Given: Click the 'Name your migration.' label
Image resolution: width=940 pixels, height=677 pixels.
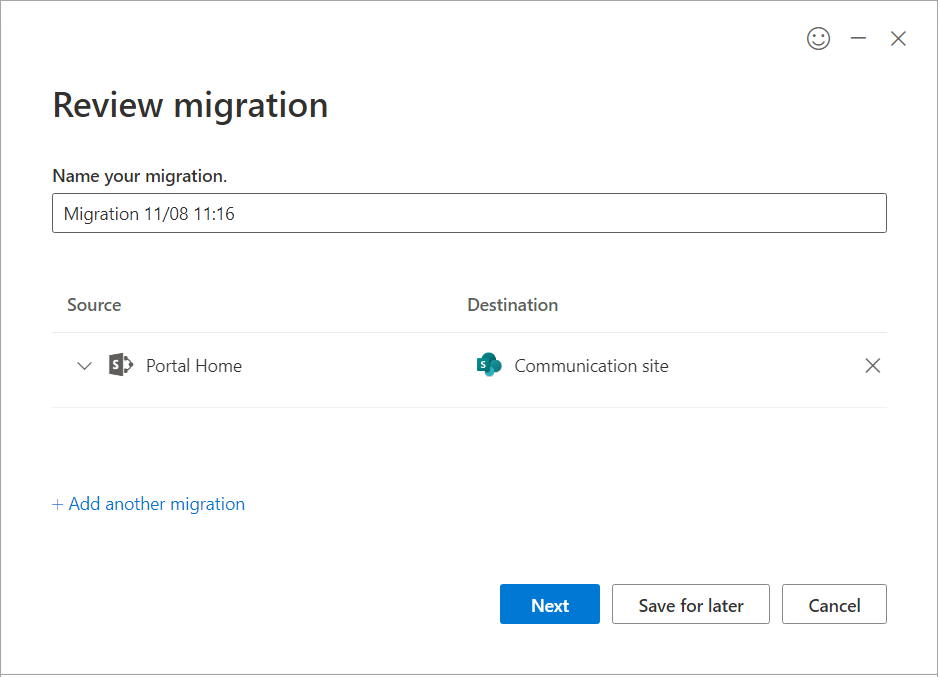Looking at the screenshot, I should [140, 176].
